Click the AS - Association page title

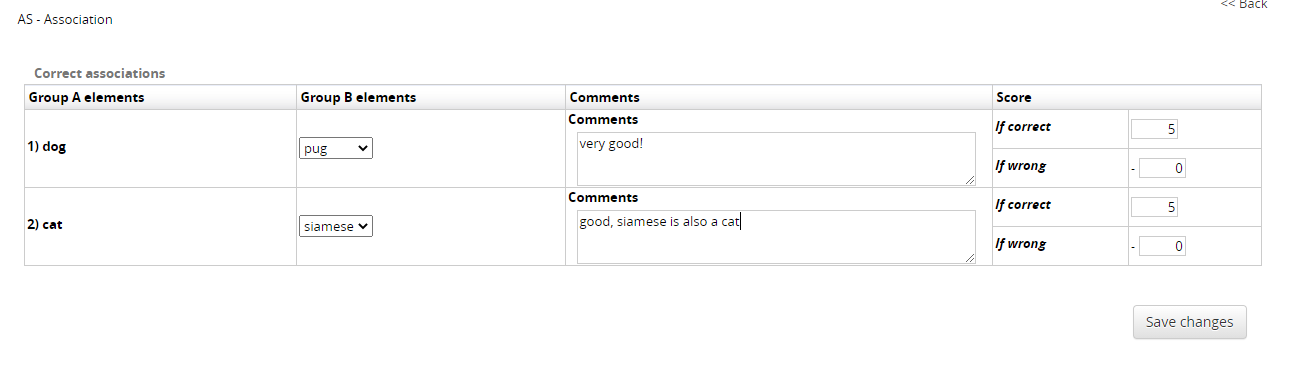pos(65,19)
